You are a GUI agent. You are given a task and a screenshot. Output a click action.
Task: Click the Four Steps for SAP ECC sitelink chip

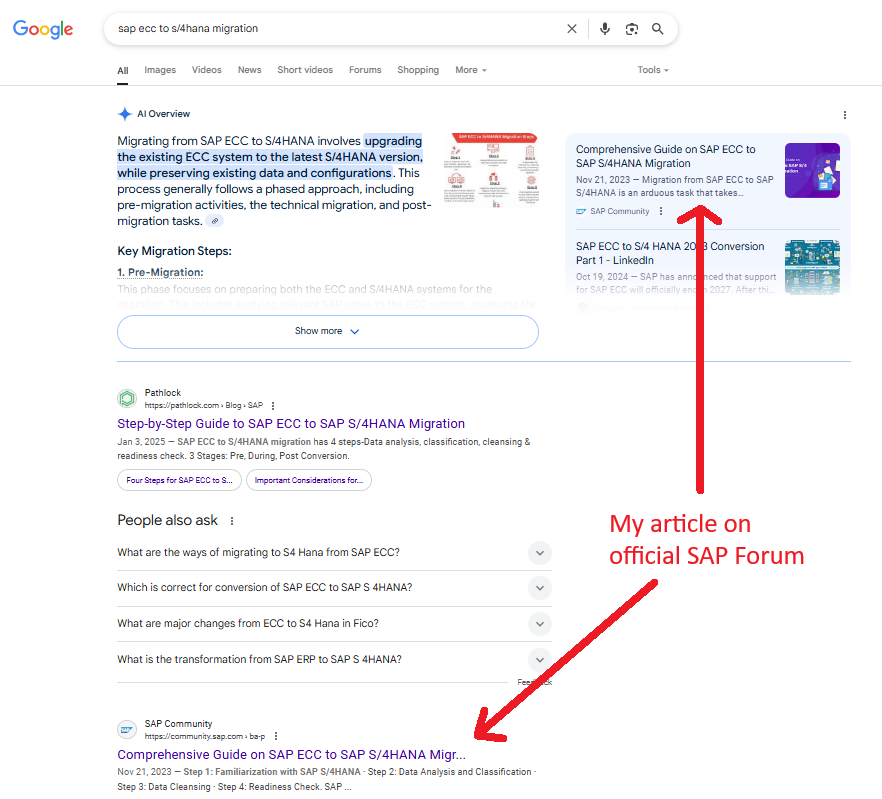179,480
